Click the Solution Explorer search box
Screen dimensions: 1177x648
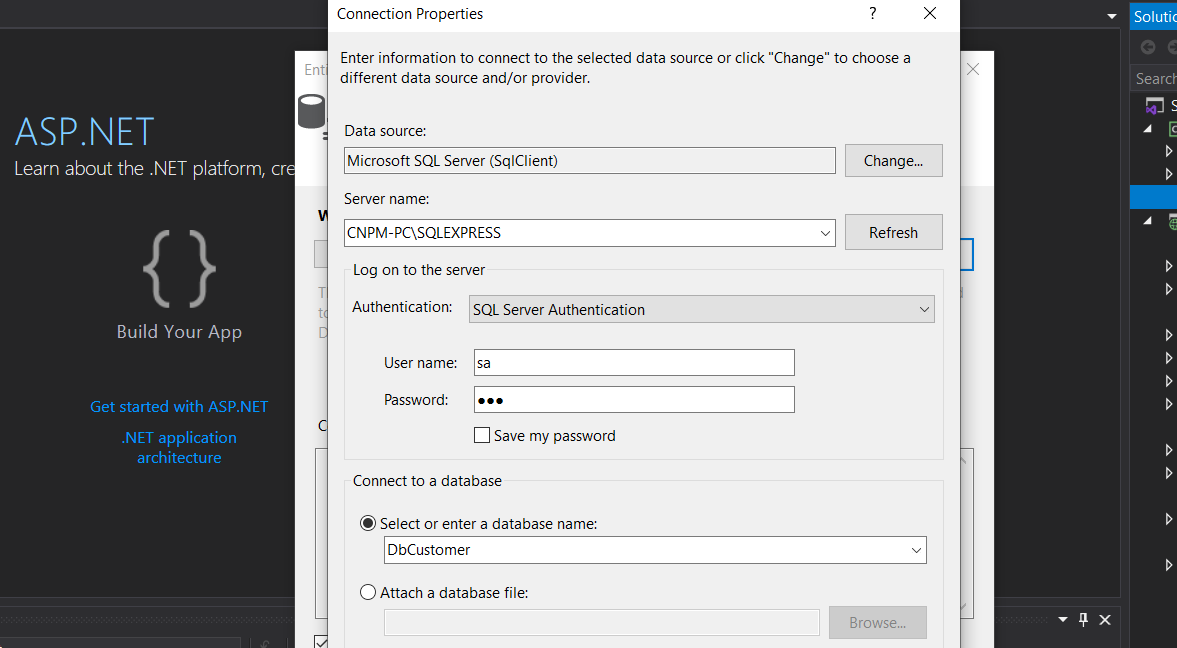1154,78
